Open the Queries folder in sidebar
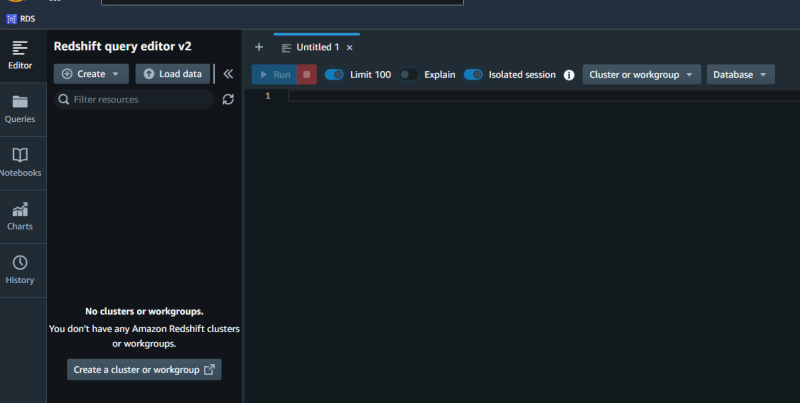 [x=20, y=109]
